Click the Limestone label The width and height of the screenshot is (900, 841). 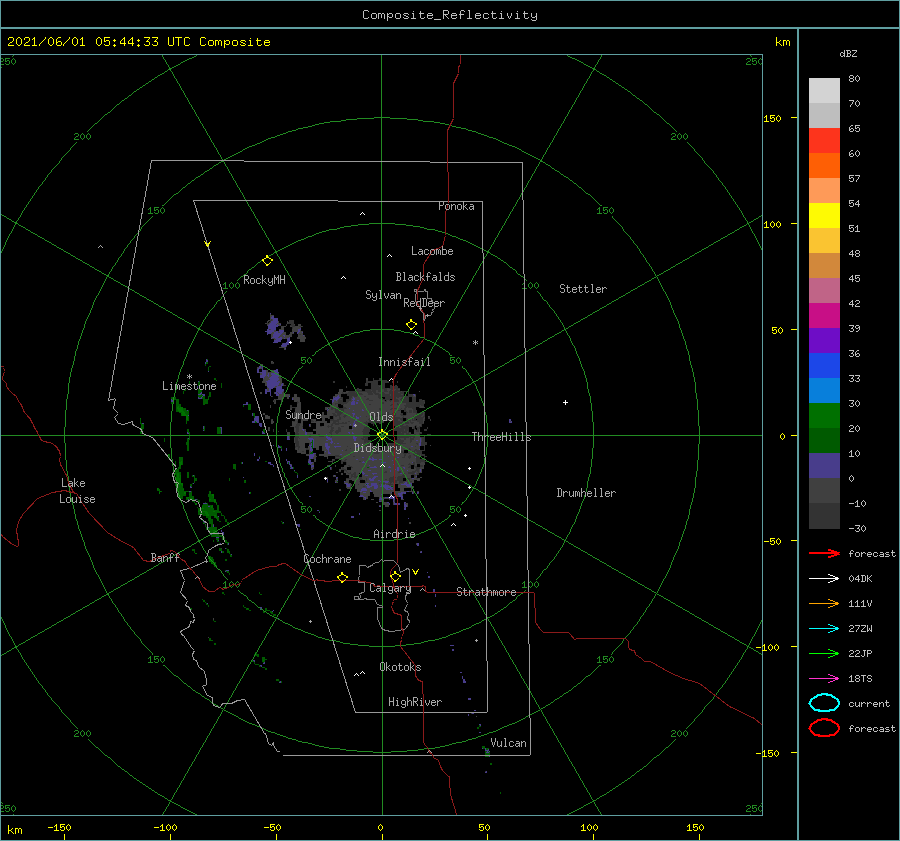pos(189,386)
